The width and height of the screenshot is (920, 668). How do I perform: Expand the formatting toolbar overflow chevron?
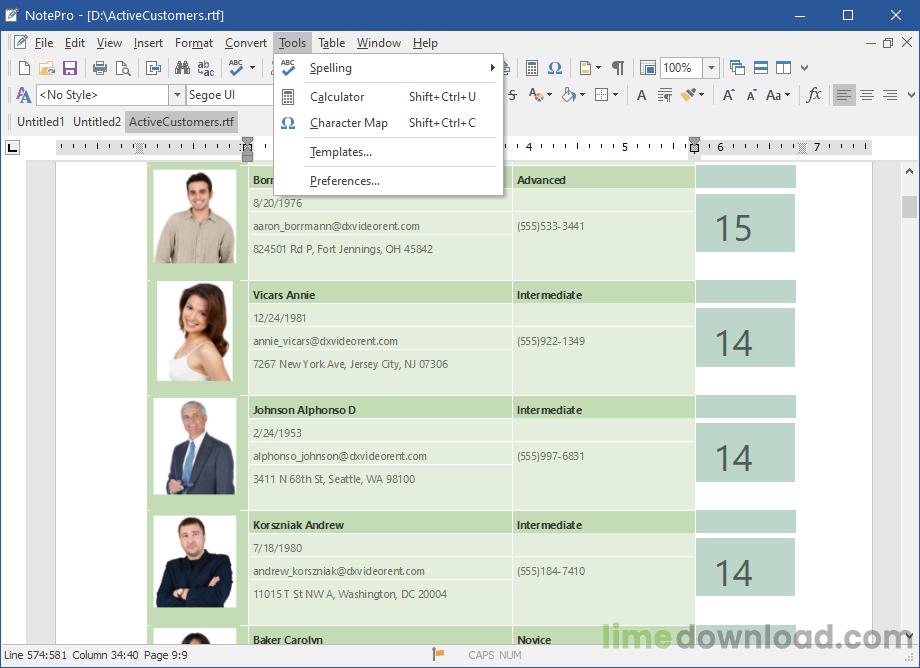tap(911, 95)
